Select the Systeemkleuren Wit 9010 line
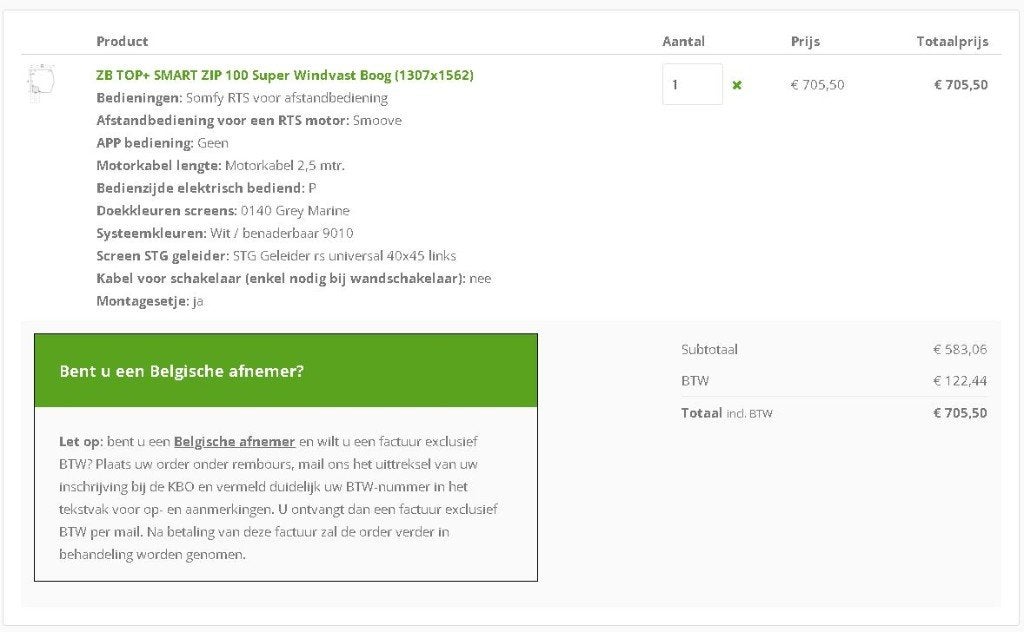Screen dimensions: 1024x632 pos(225,233)
